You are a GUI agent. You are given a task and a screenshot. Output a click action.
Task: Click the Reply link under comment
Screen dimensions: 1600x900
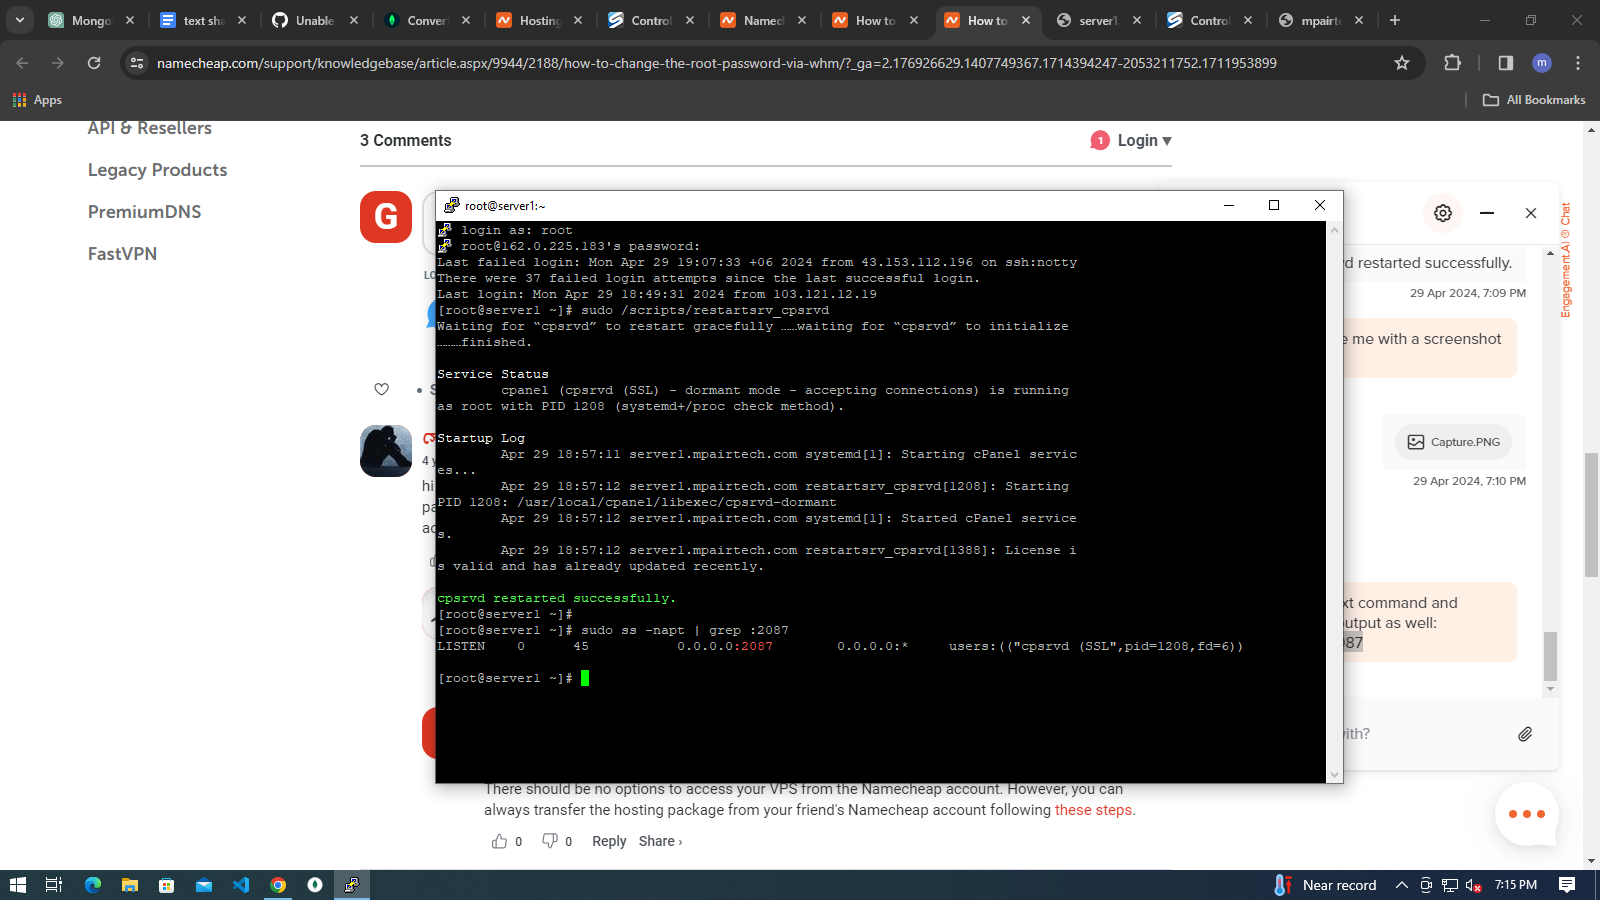609,841
